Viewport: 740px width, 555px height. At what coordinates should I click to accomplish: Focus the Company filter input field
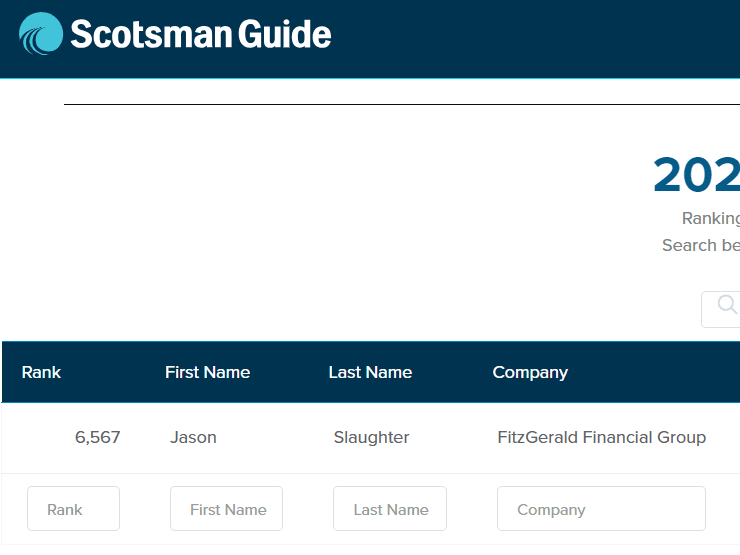point(601,509)
